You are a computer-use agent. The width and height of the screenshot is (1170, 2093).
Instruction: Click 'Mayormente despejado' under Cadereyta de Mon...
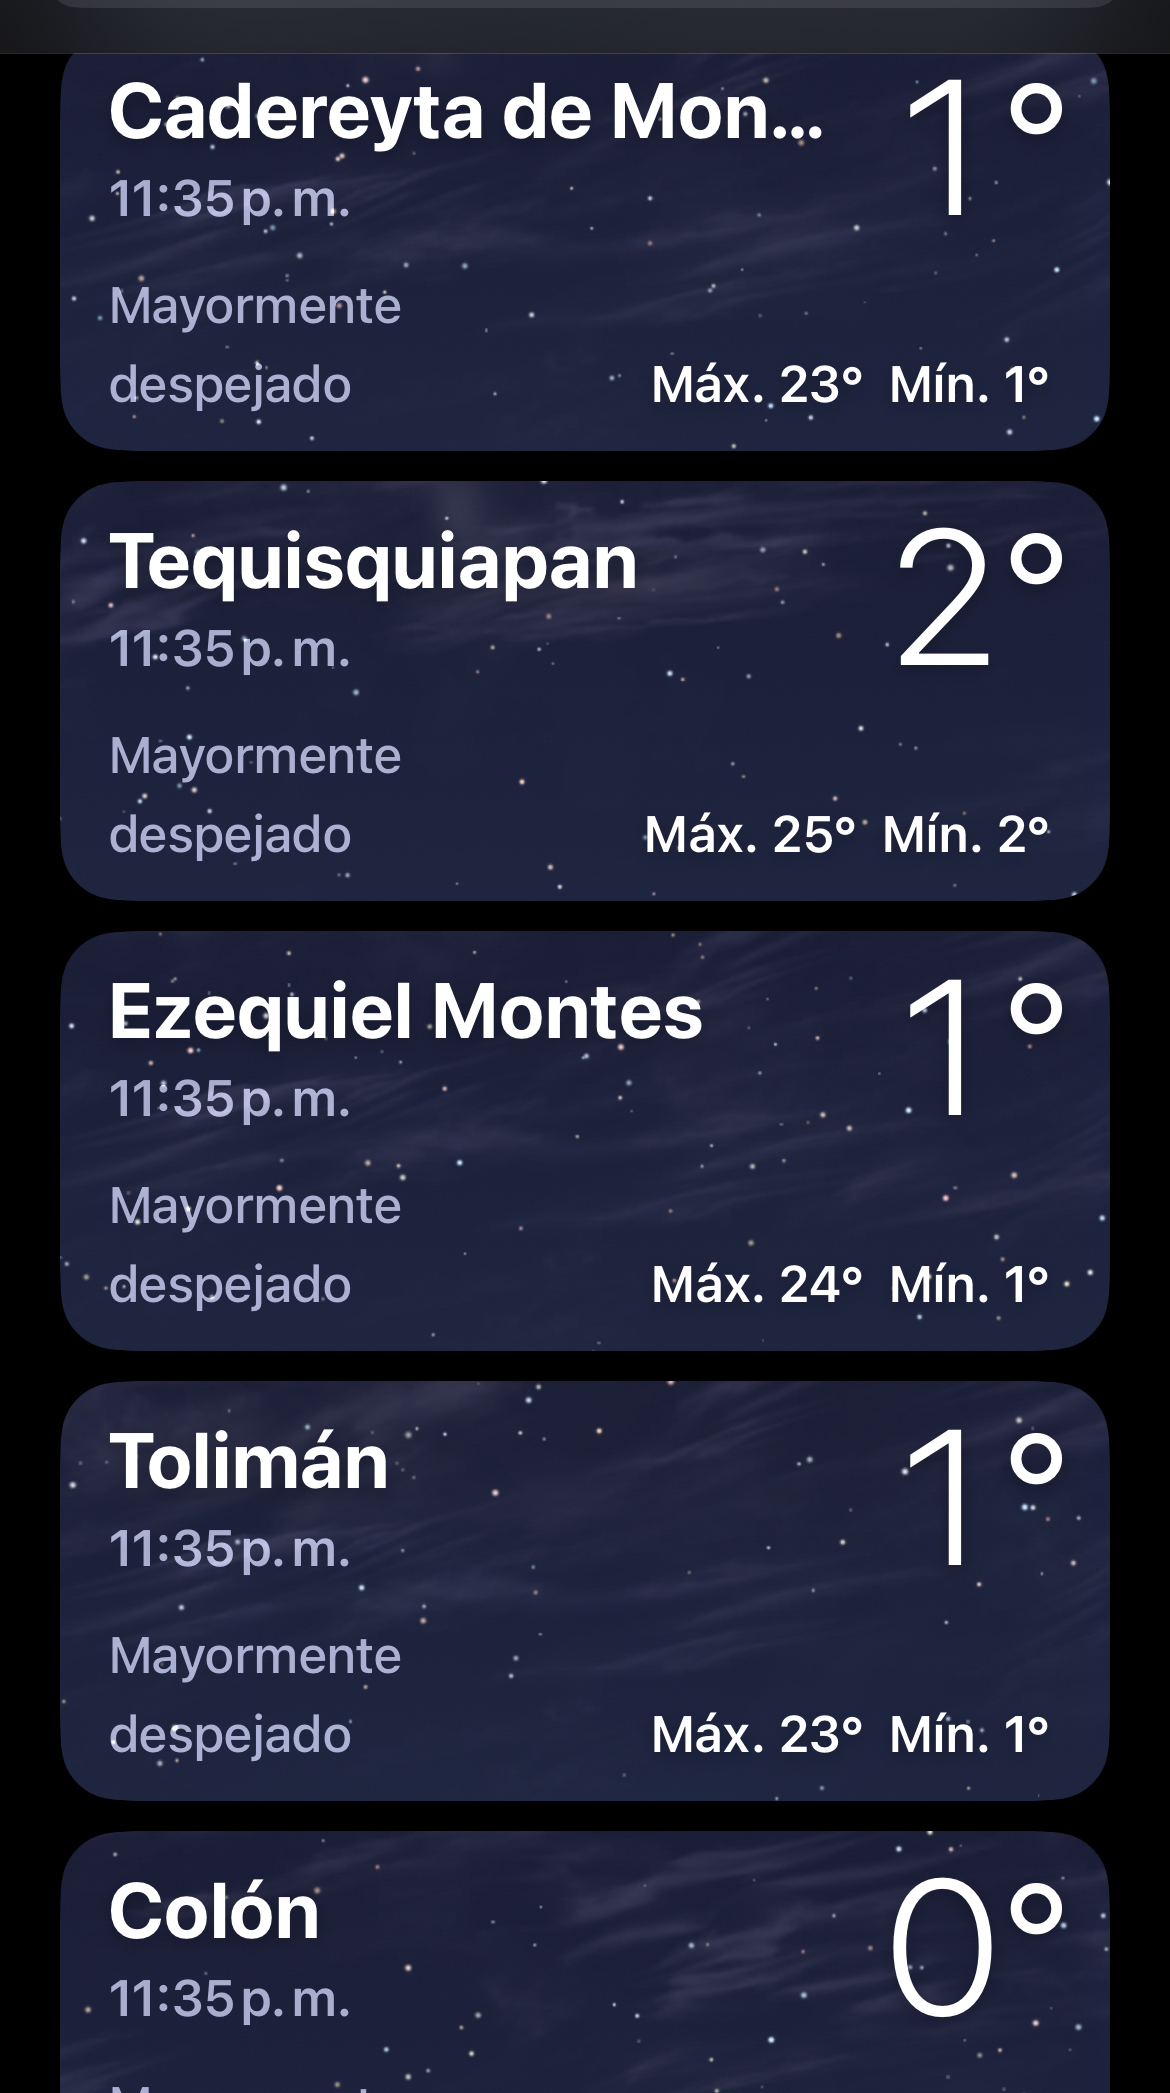coord(255,345)
